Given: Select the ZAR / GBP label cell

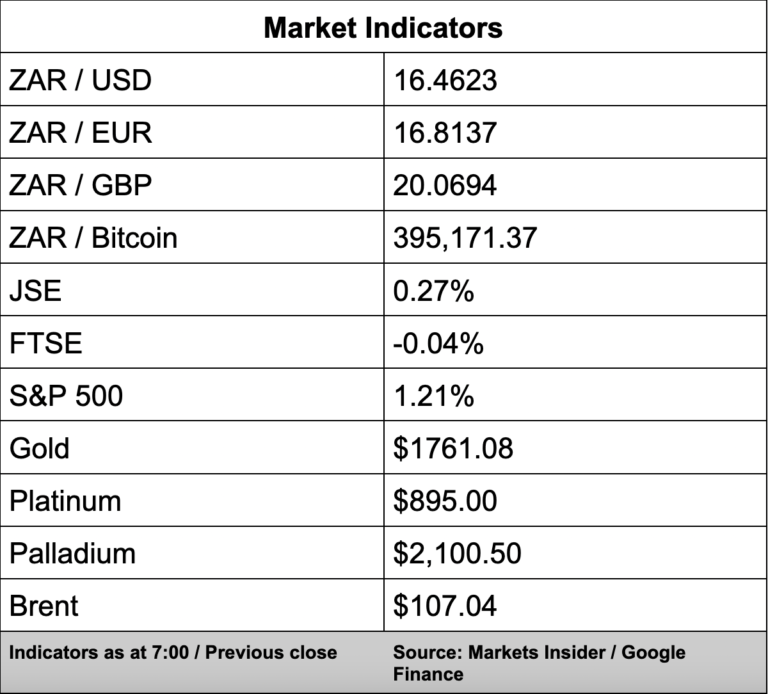Looking at the screenshot, I should click(80, 185).
